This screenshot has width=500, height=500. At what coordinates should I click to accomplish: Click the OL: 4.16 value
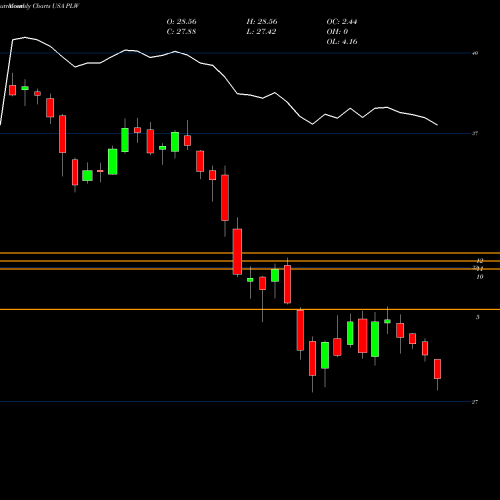[x=342, y=42]
